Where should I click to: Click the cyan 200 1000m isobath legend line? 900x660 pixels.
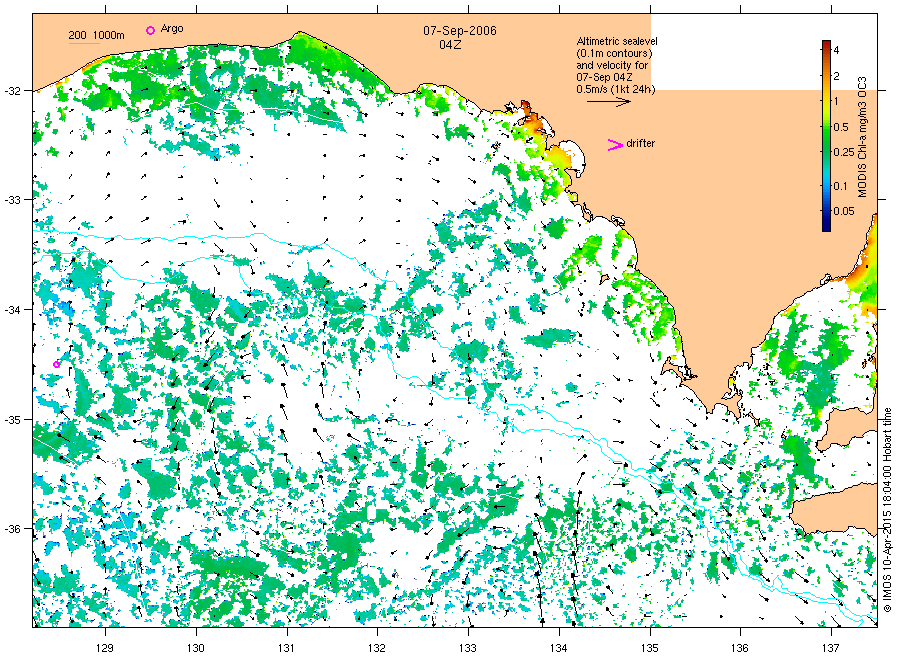pos(84,44)
